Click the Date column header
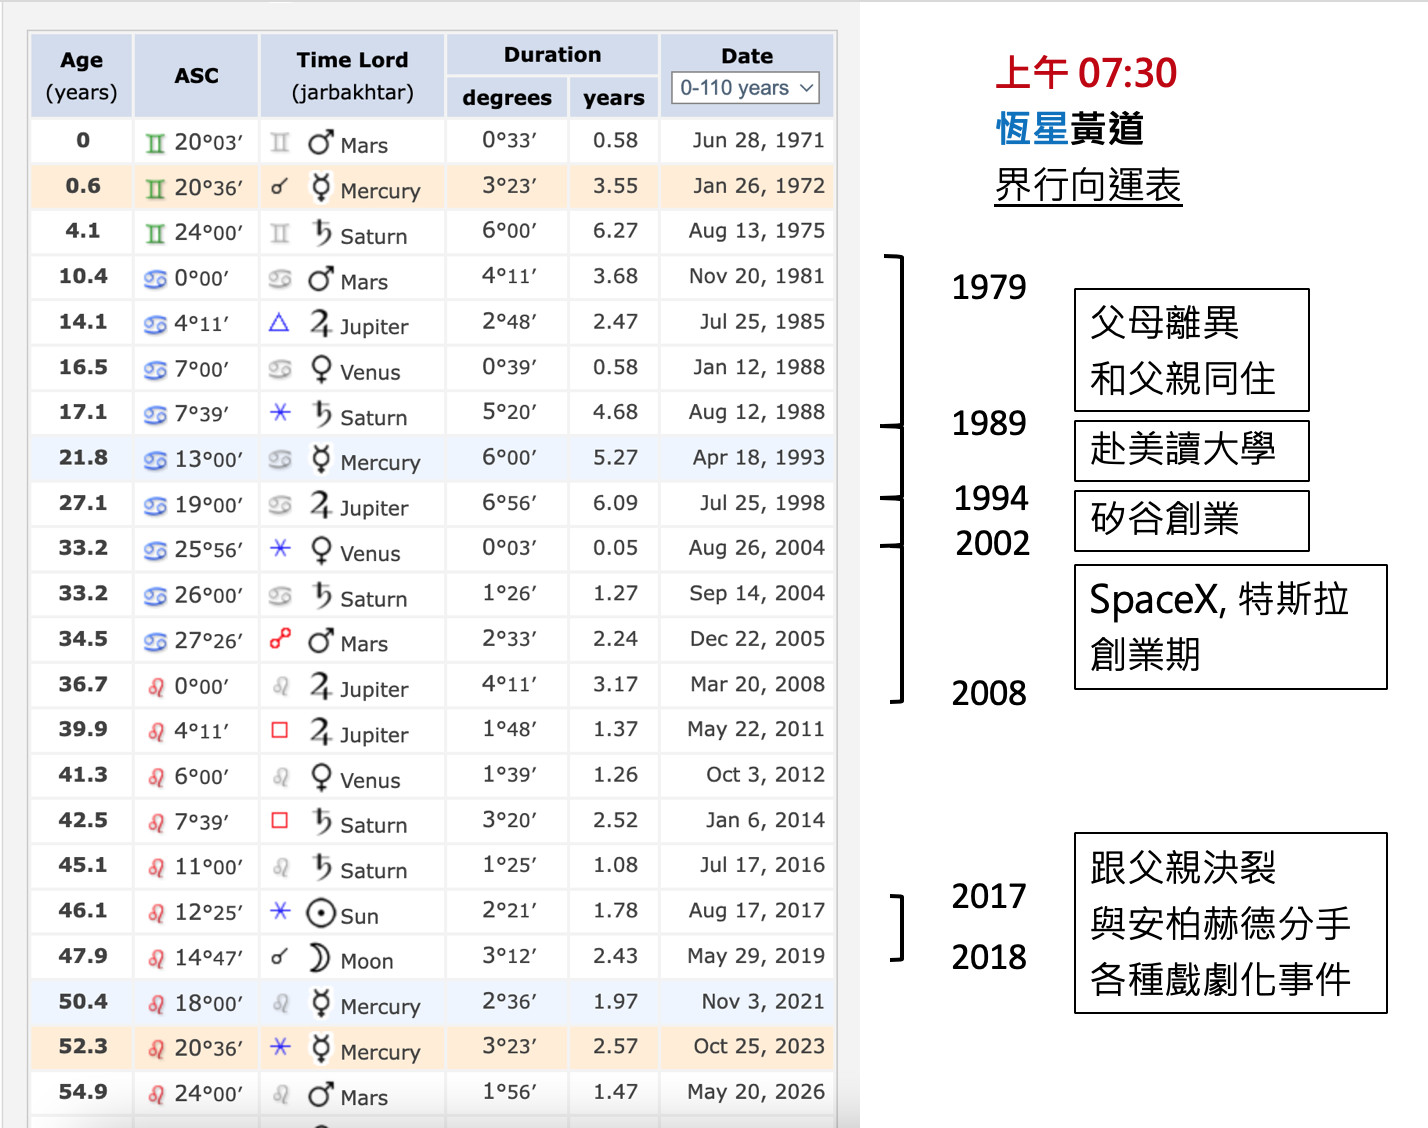This screenshot has width=1428, height=1128. point(747,56)
